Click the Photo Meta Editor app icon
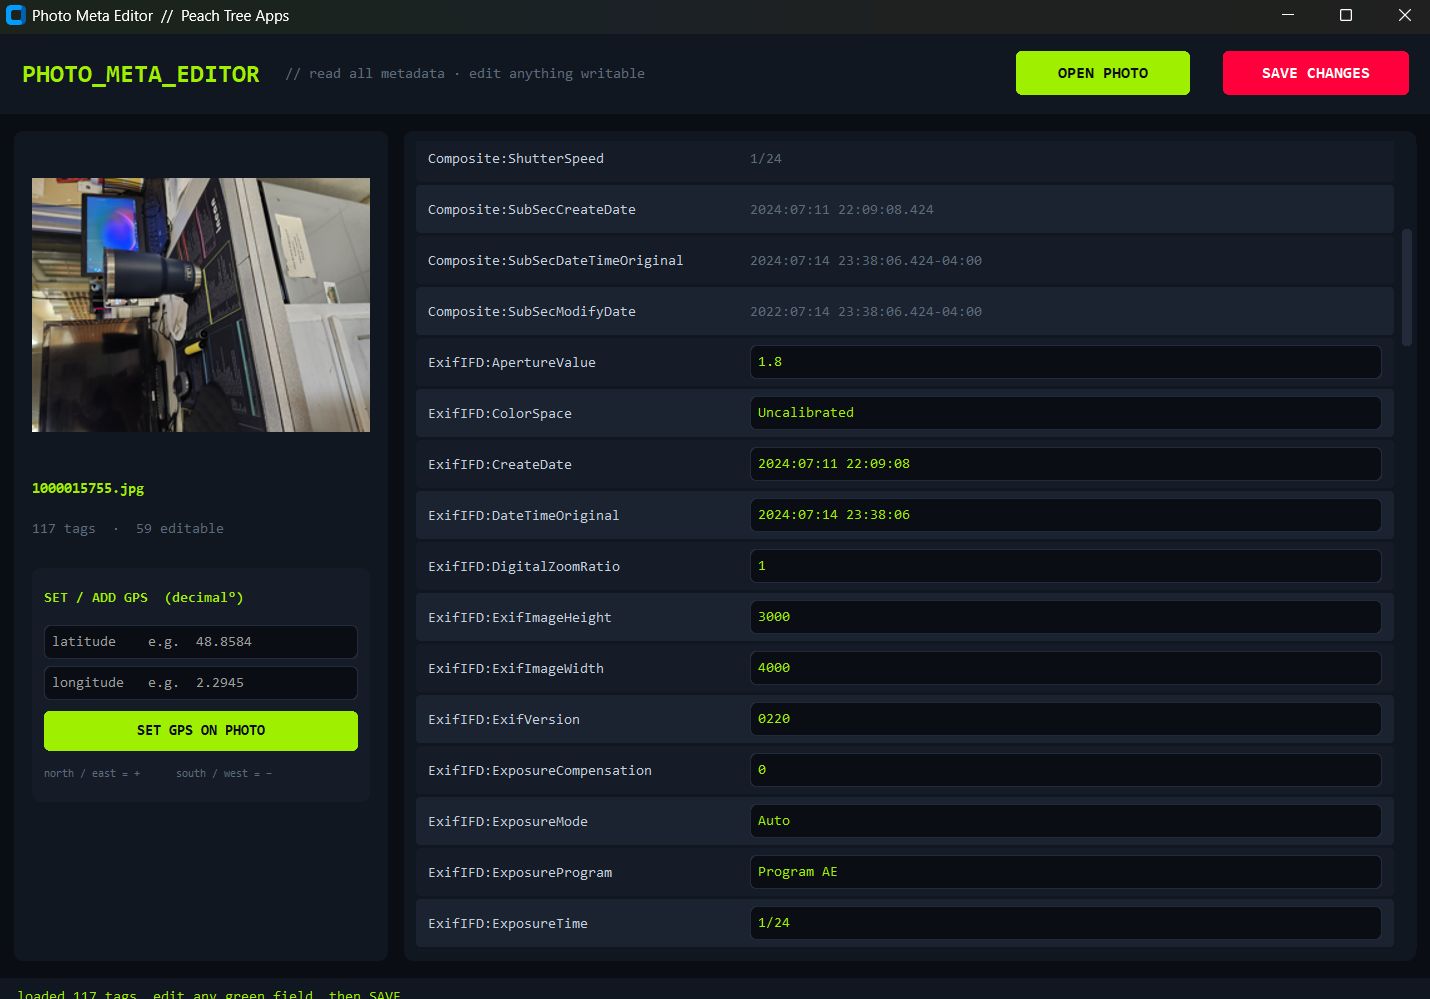 coord(16,15)
